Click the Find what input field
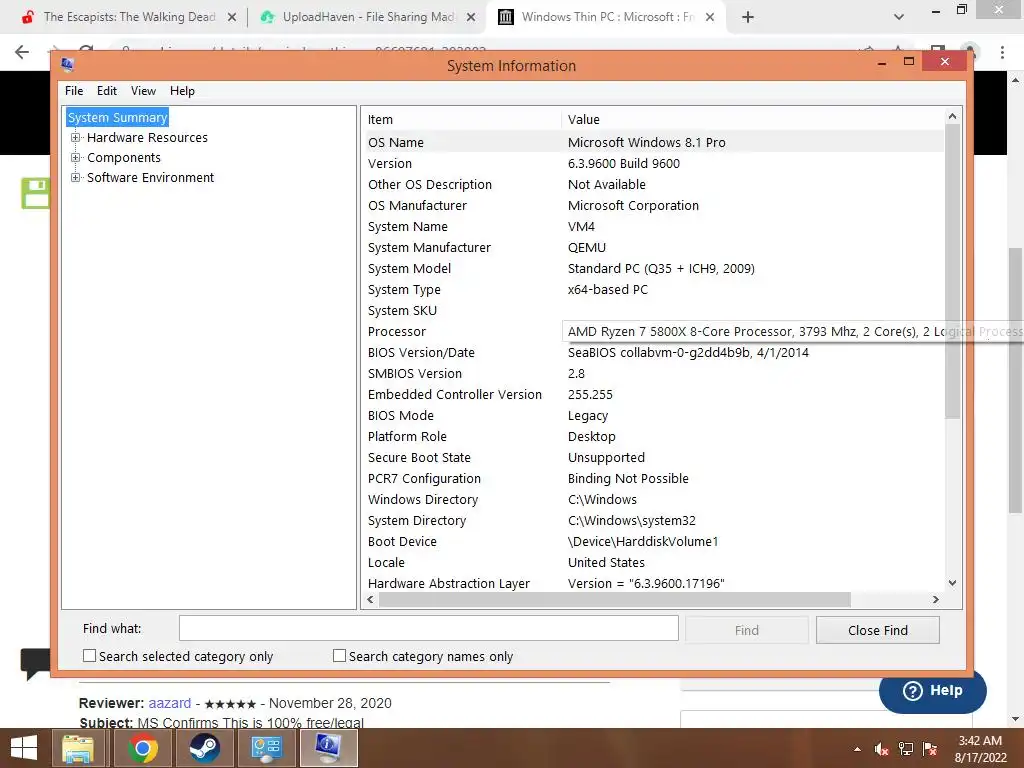1024x768 pixels. pyautogui.click(x=428, y=628)
